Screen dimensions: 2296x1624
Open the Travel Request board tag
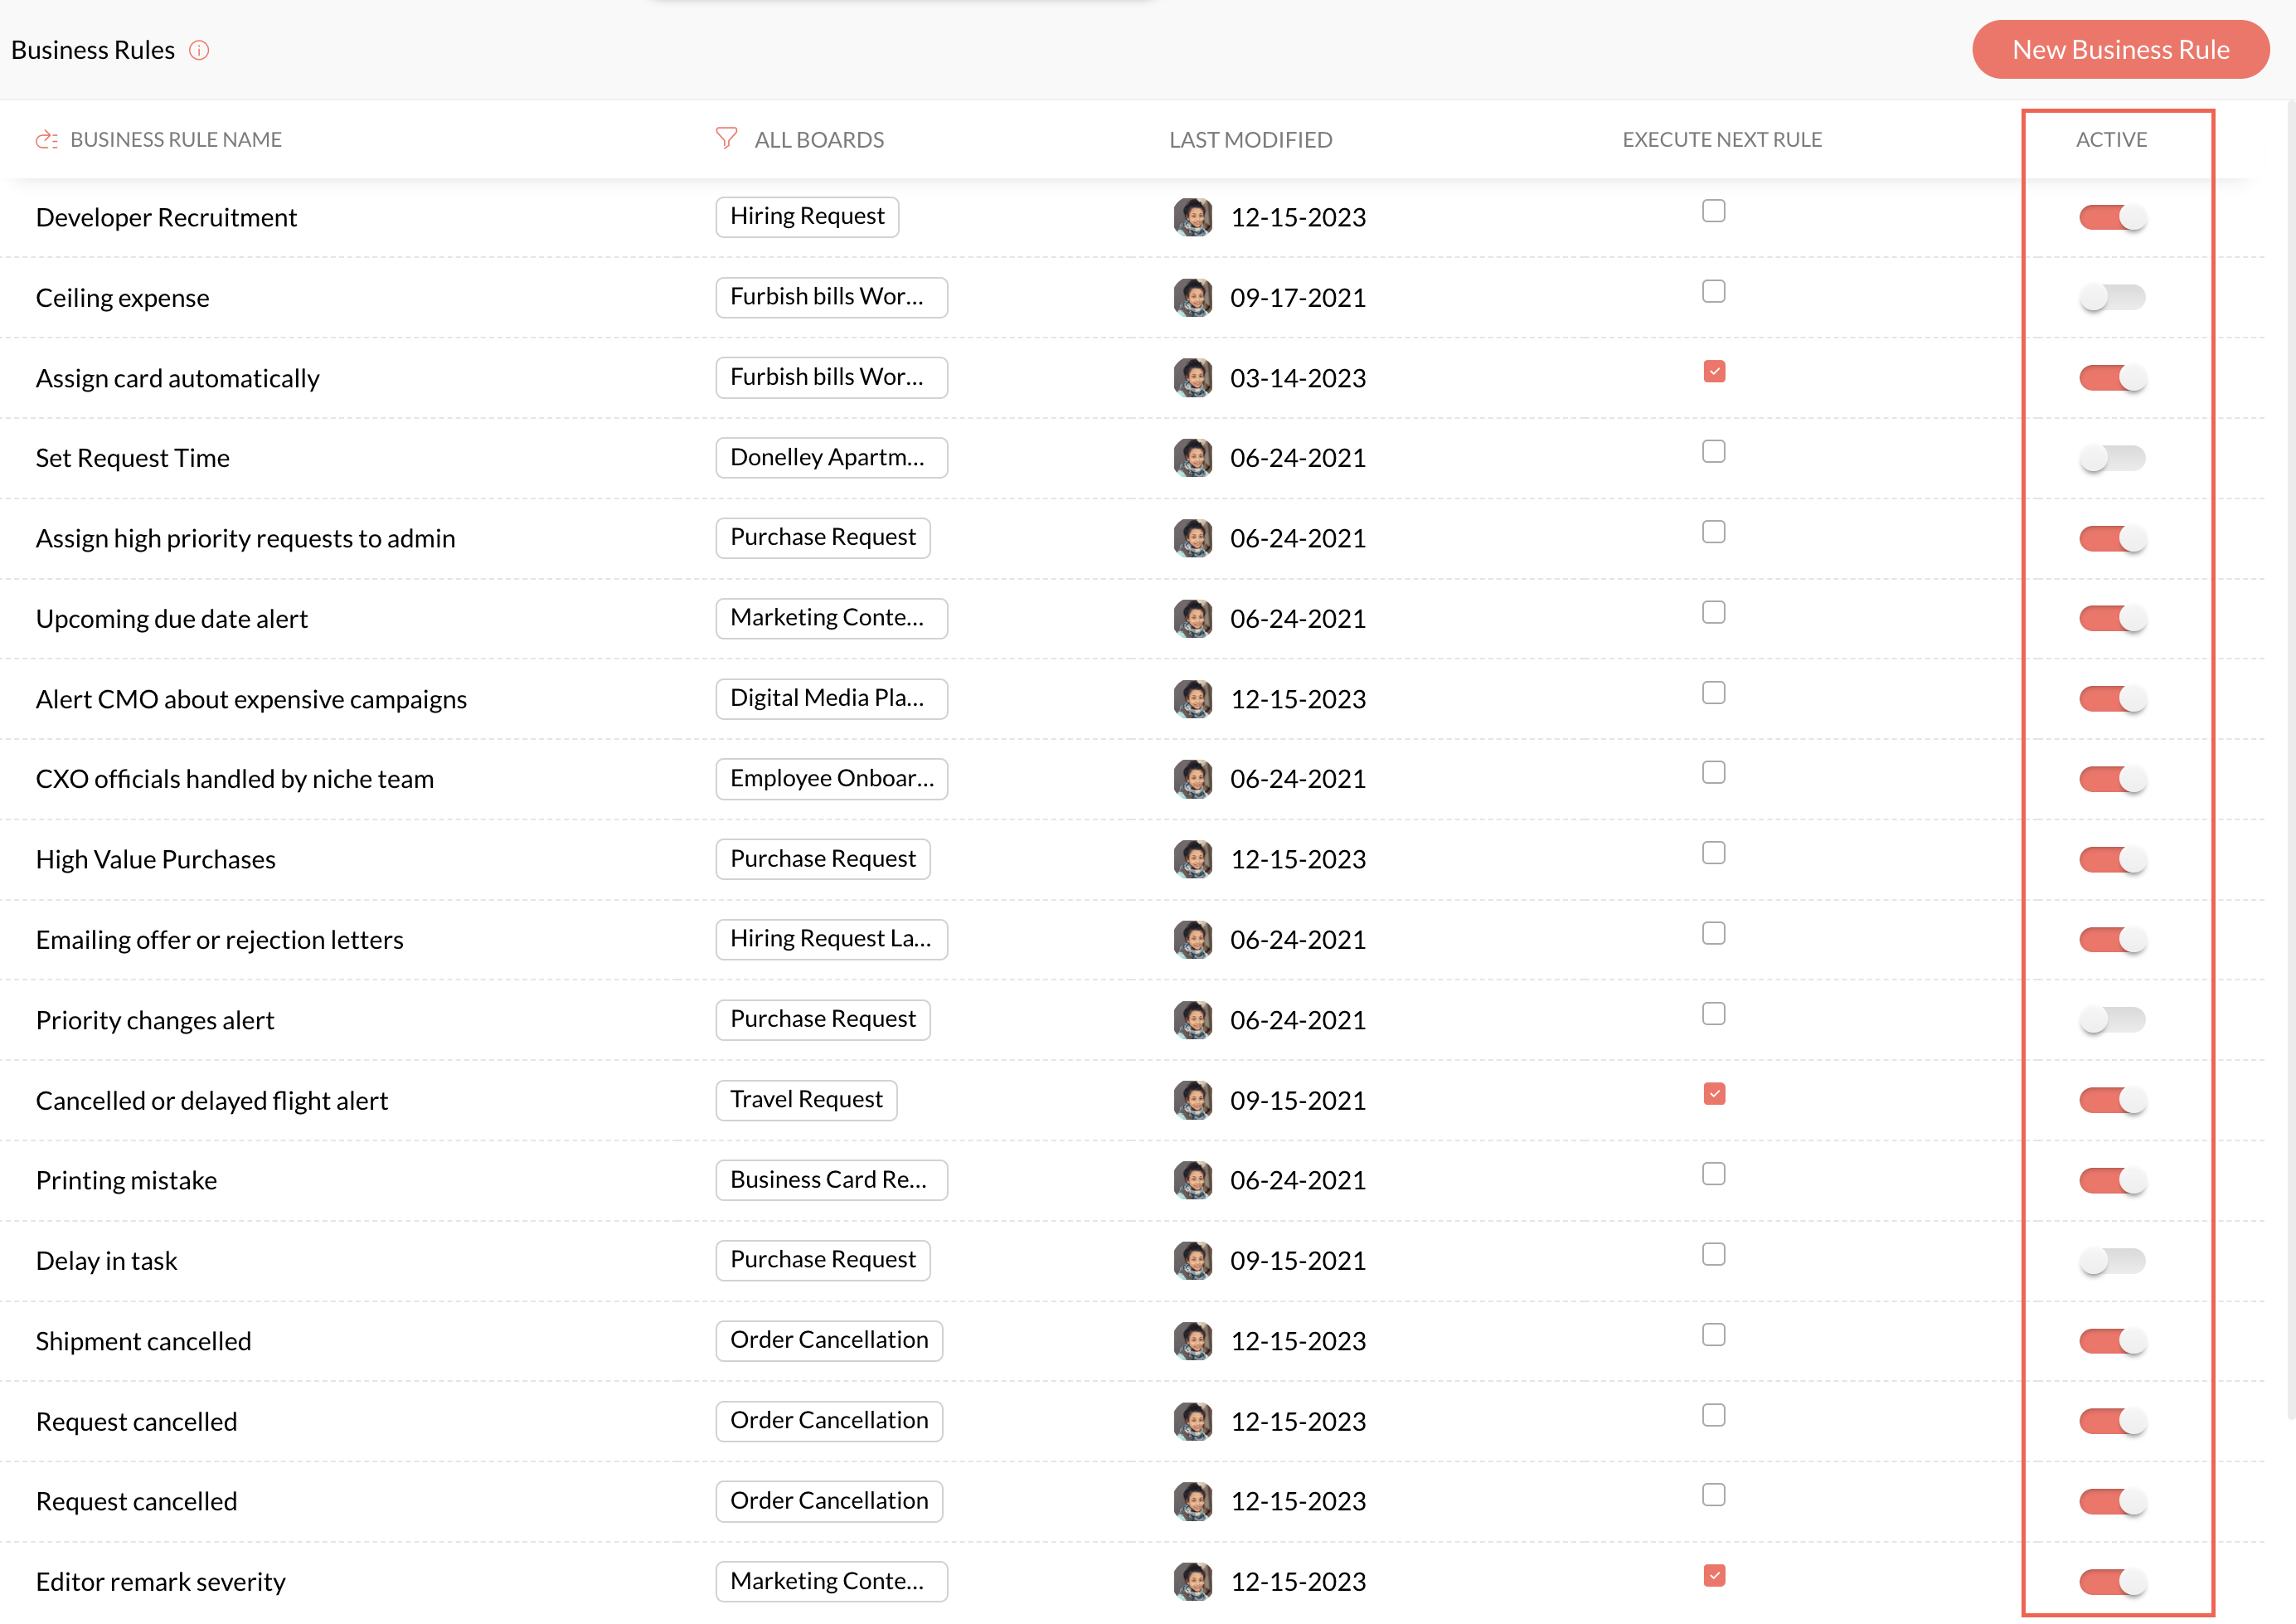point(806,1100)
